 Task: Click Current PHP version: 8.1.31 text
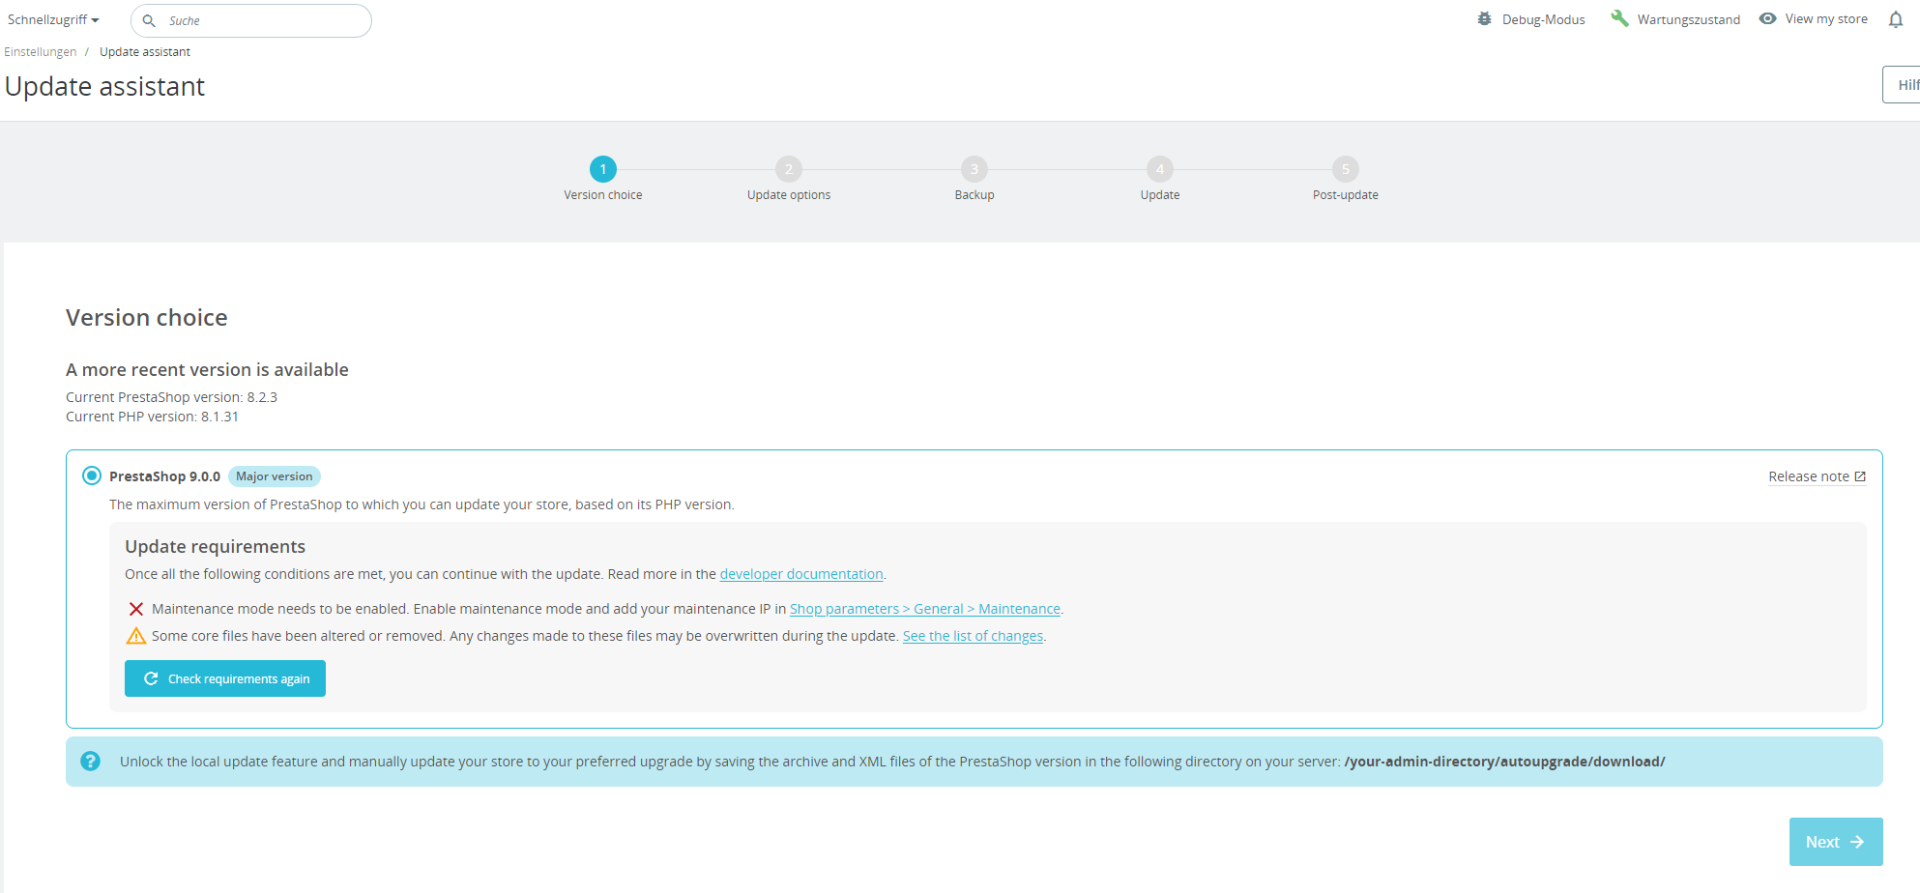(152, 417)
